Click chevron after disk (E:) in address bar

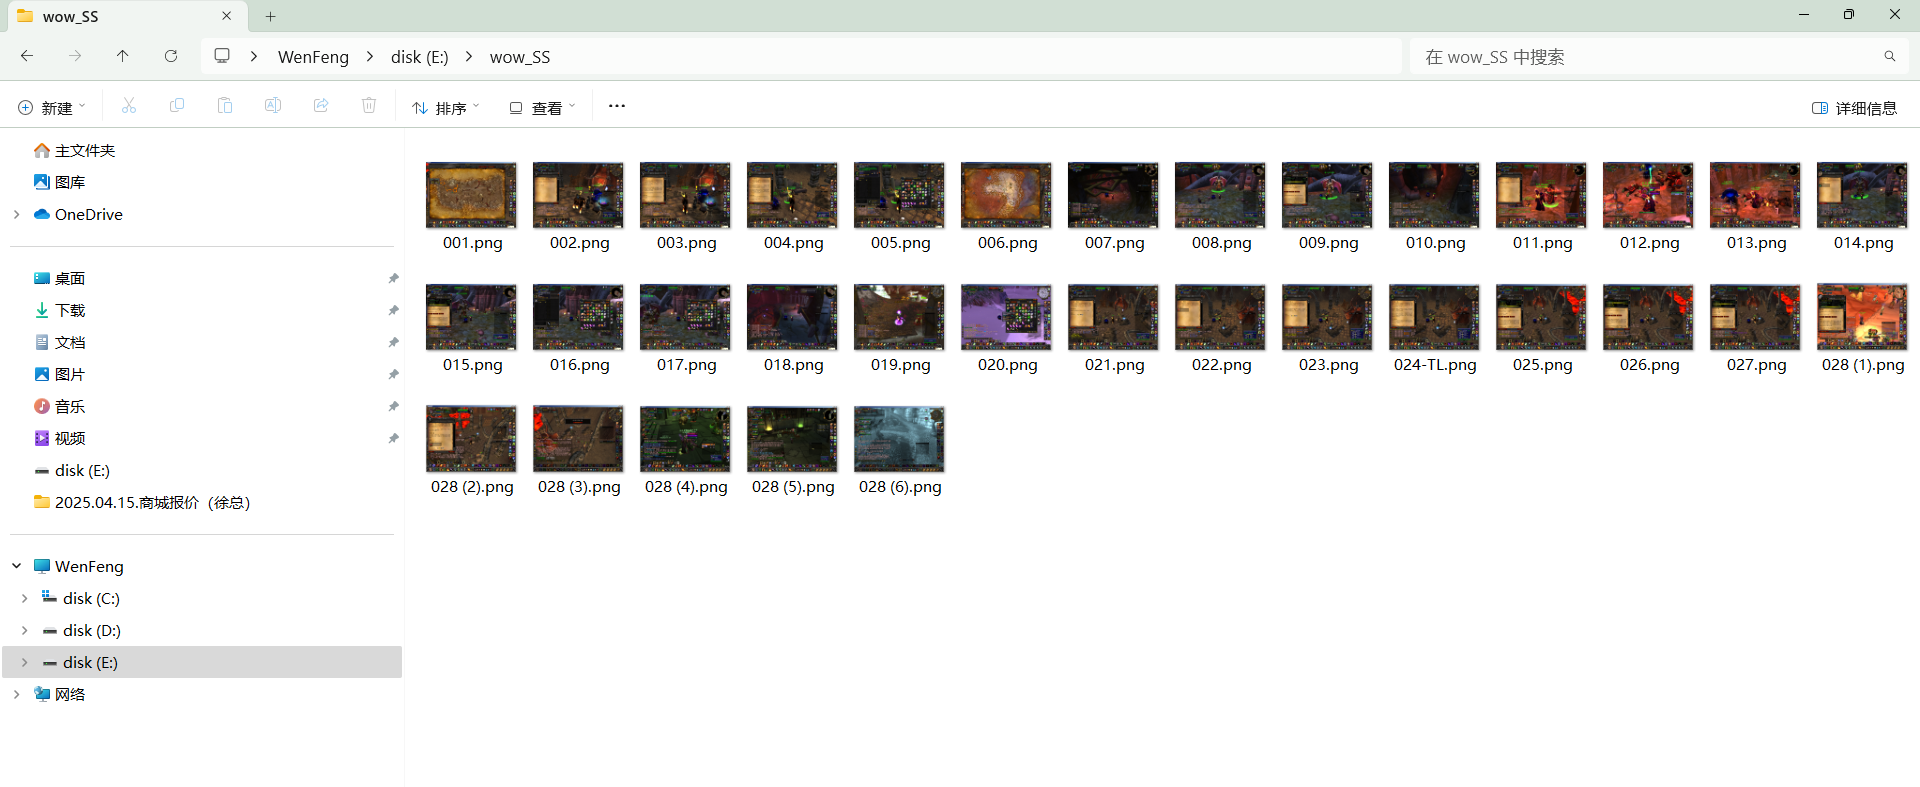pyautogui.click(x=468, y=57)
